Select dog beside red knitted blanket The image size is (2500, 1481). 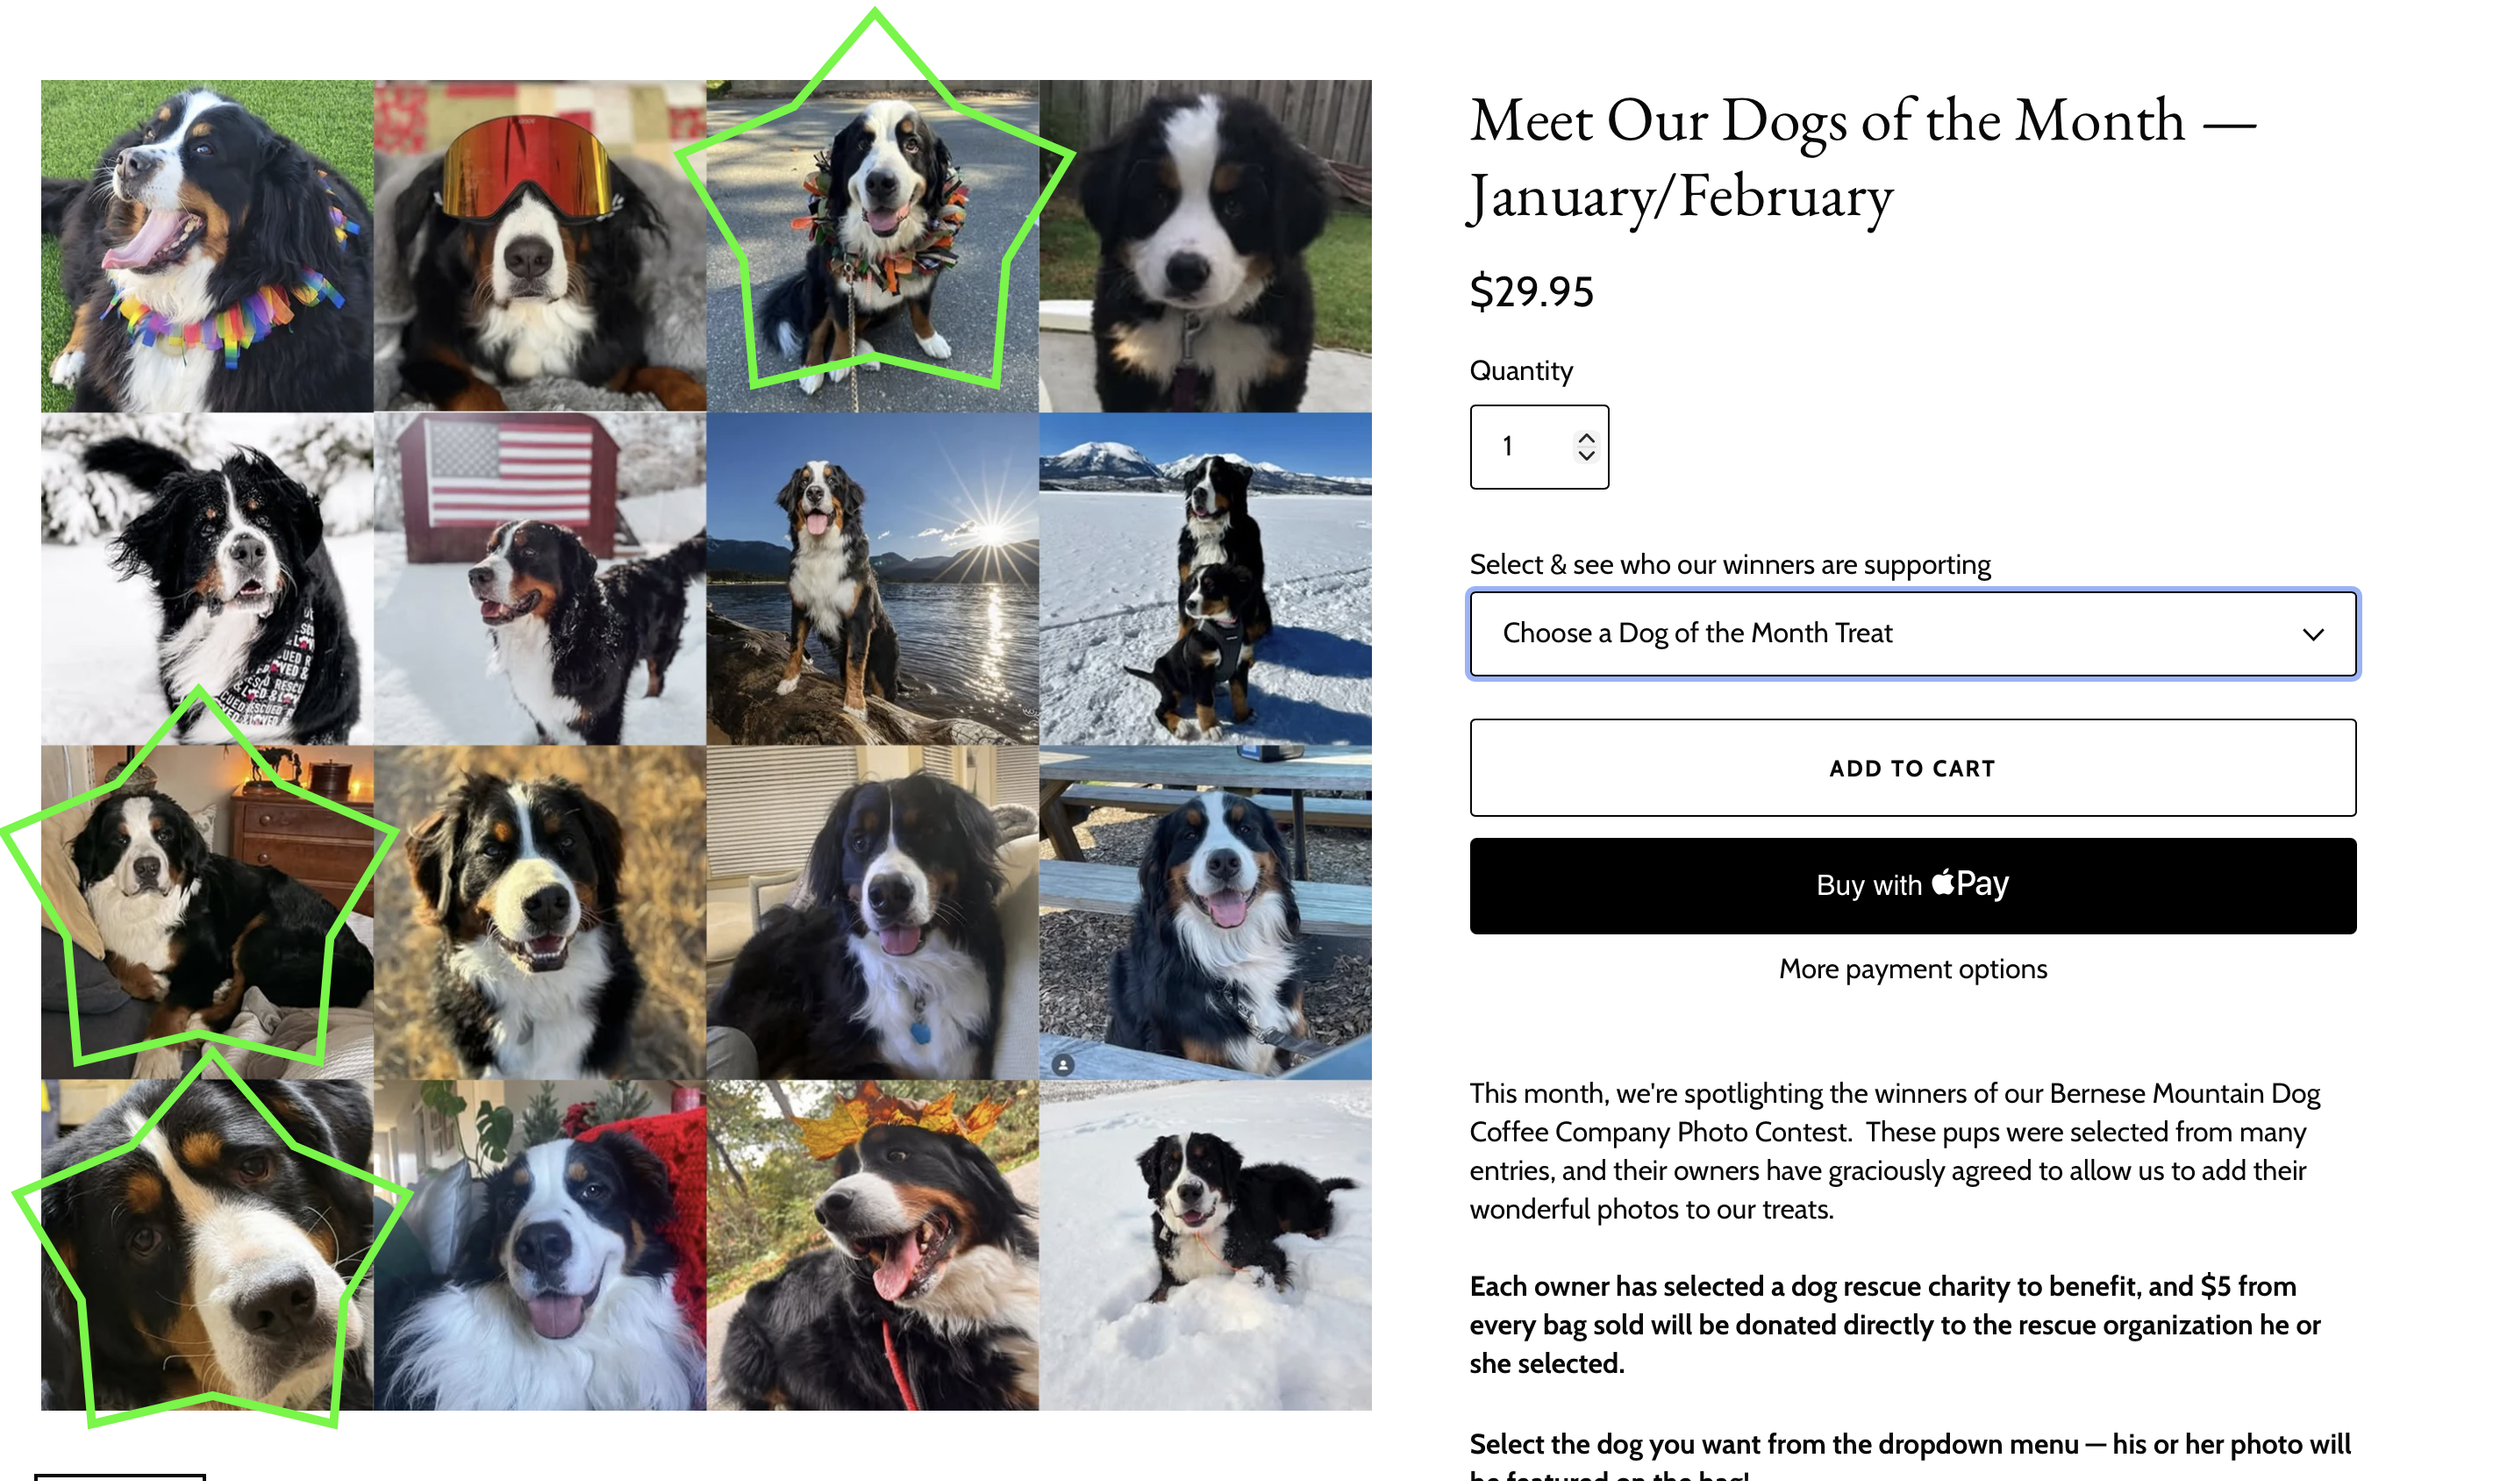(540, 1245)
